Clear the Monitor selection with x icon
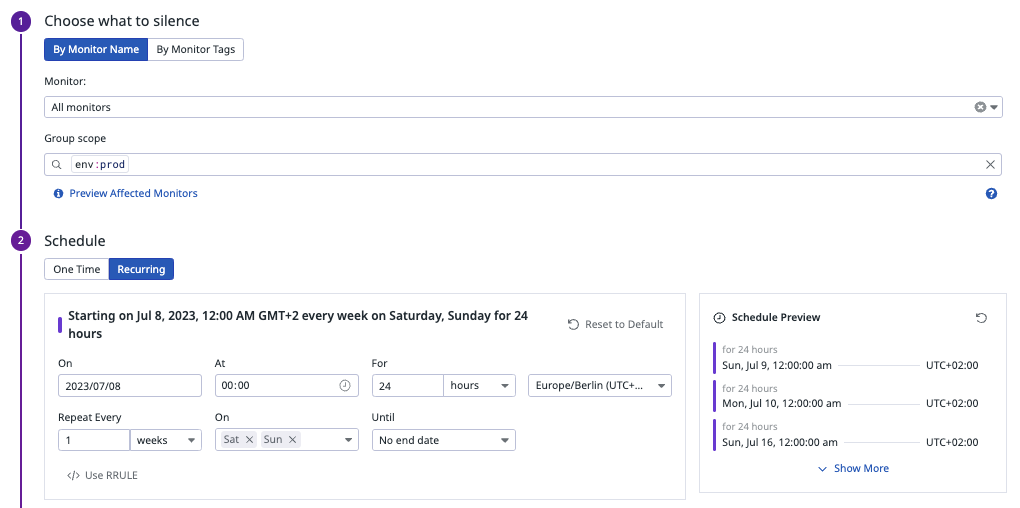This screenshot has height=508, width=1020. tap(980, 107)
